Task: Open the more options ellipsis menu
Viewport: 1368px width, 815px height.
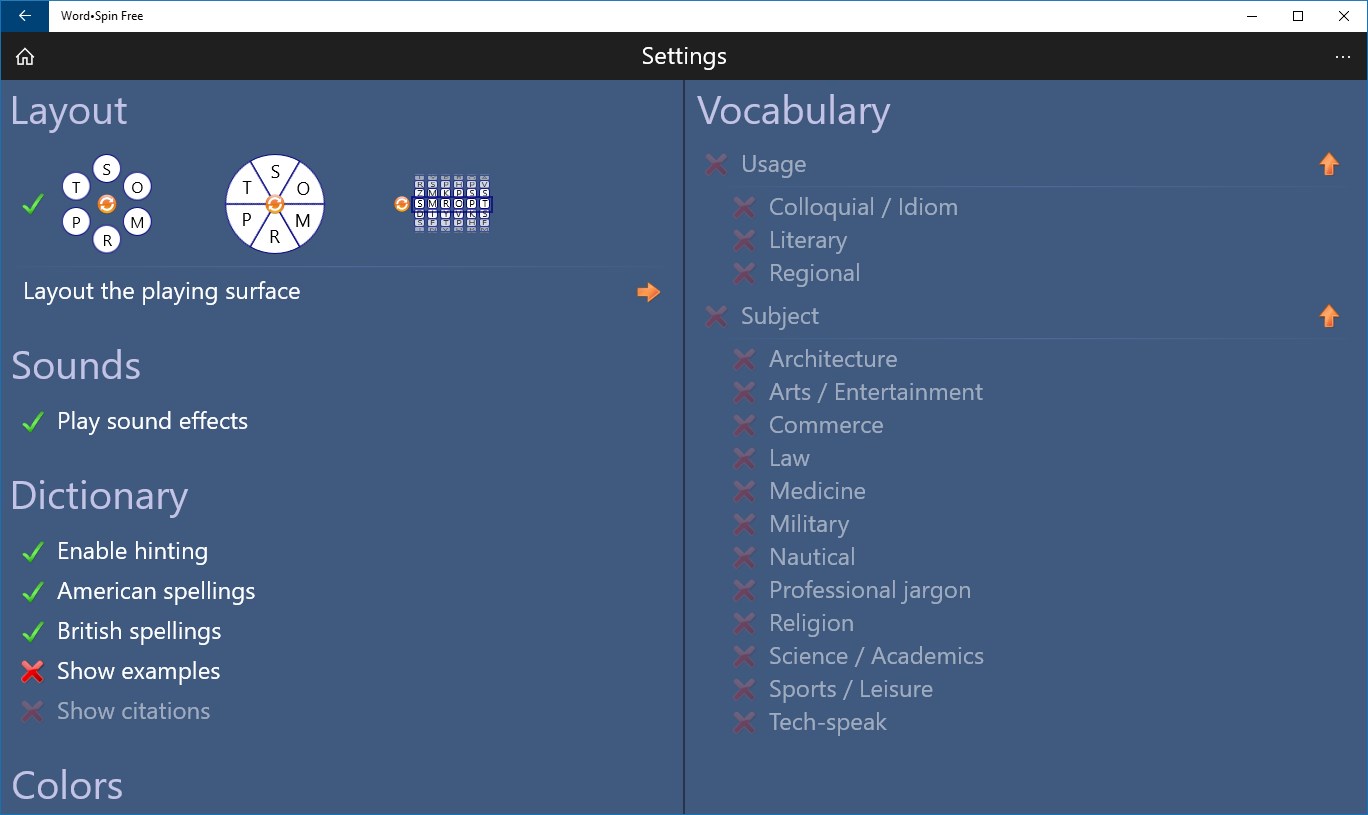Action: [x=1343, y=57]
